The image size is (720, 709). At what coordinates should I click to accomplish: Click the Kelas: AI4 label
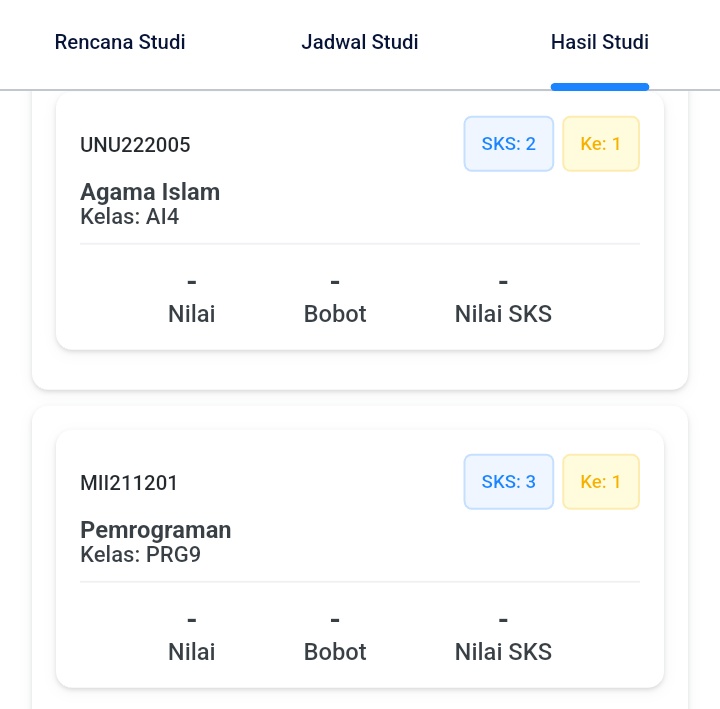tap(129, 216)
